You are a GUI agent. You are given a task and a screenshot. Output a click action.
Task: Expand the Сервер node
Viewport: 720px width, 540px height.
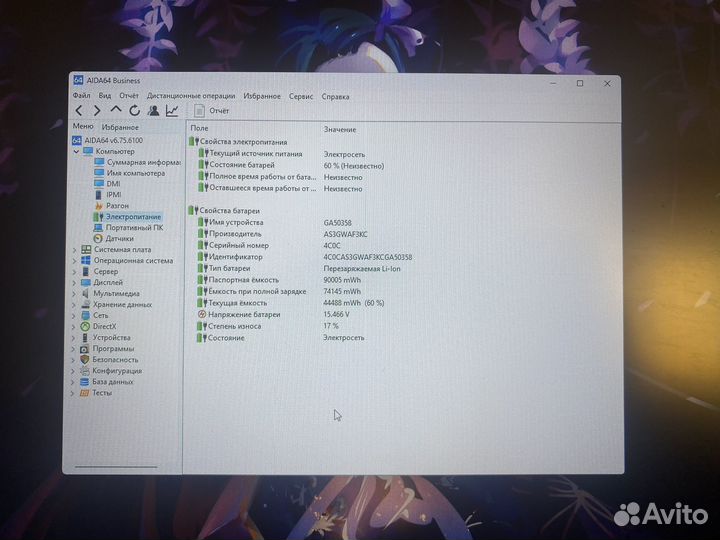(74, 272)
